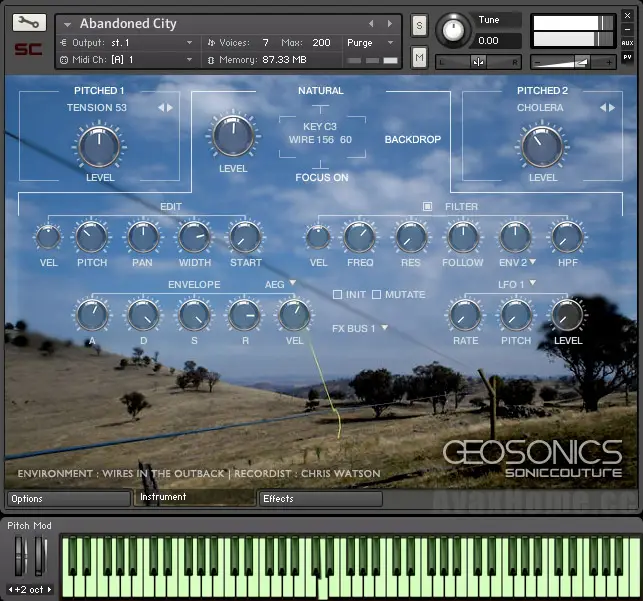This screenshot has width=643, height=601.
Task: Switch to the Options tab
Action: 68,499
